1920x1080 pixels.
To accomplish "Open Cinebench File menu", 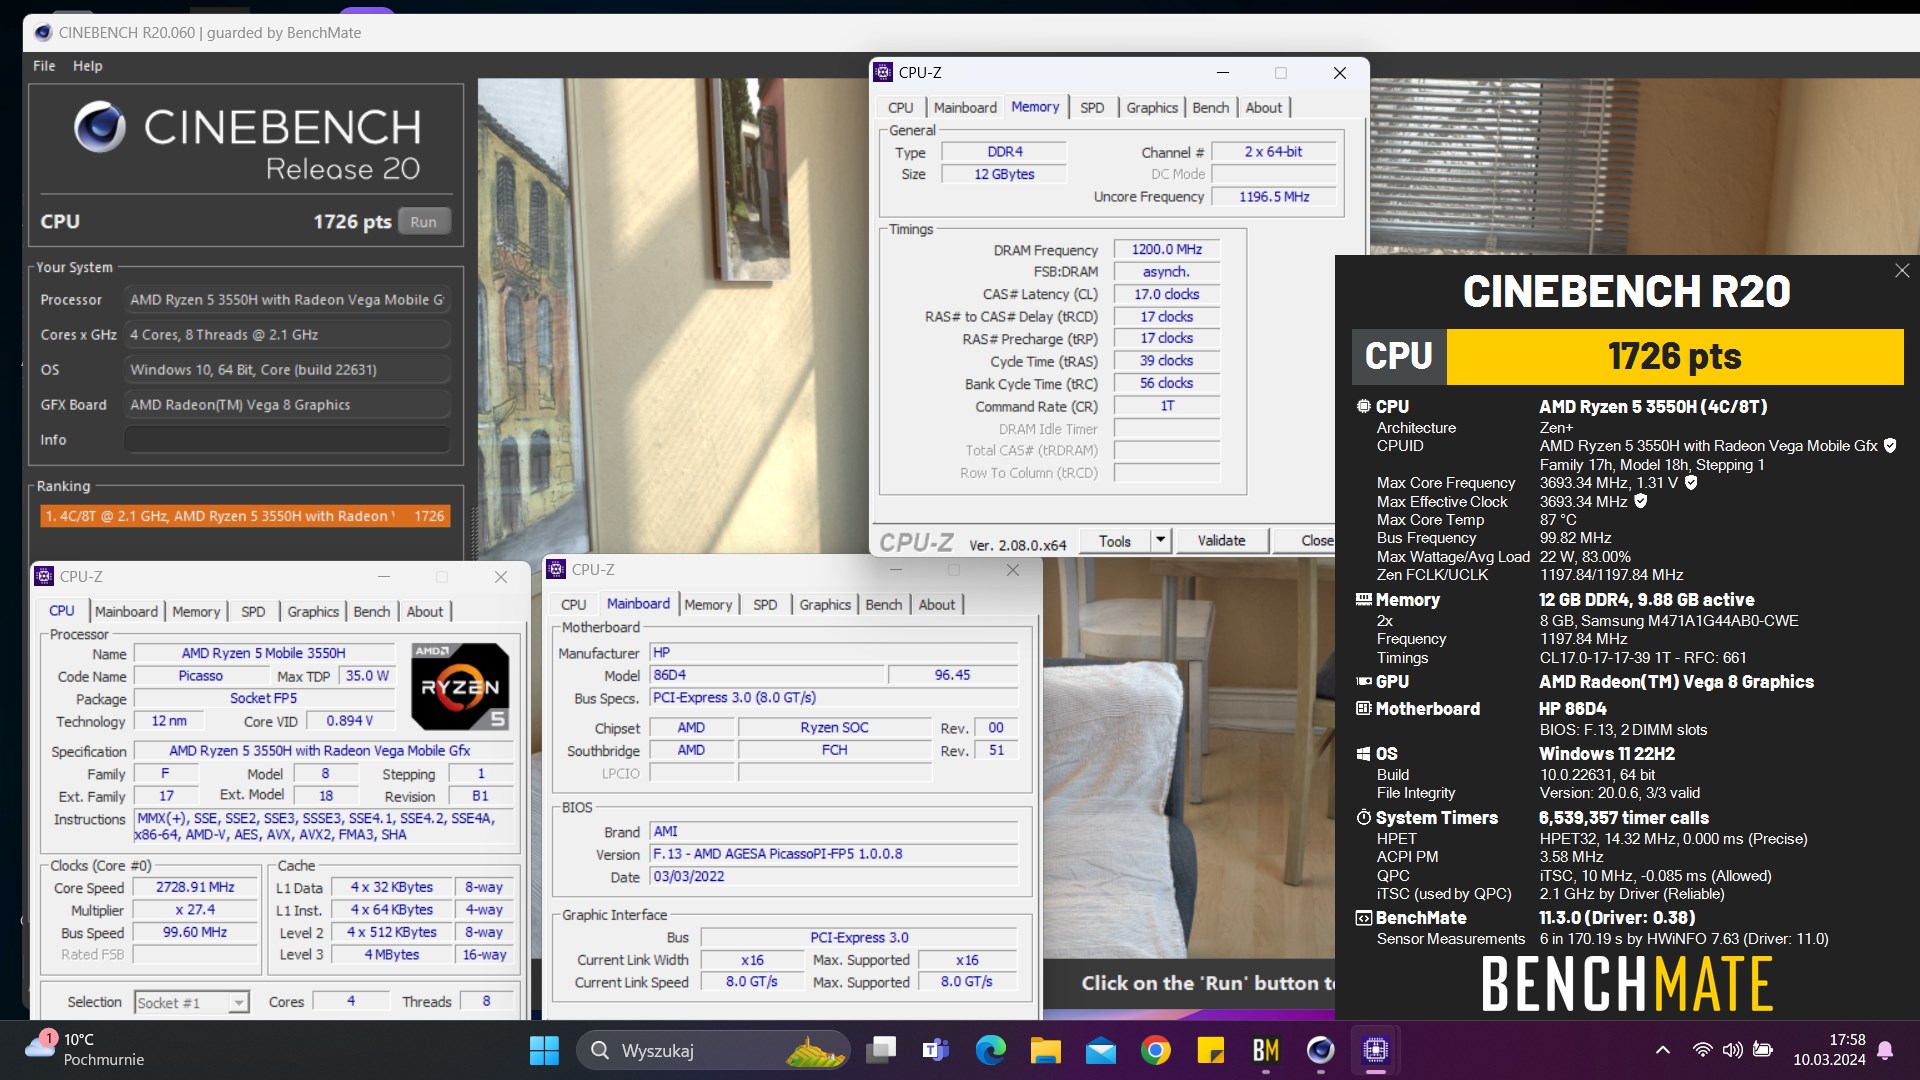I will [x=44, y=66].
